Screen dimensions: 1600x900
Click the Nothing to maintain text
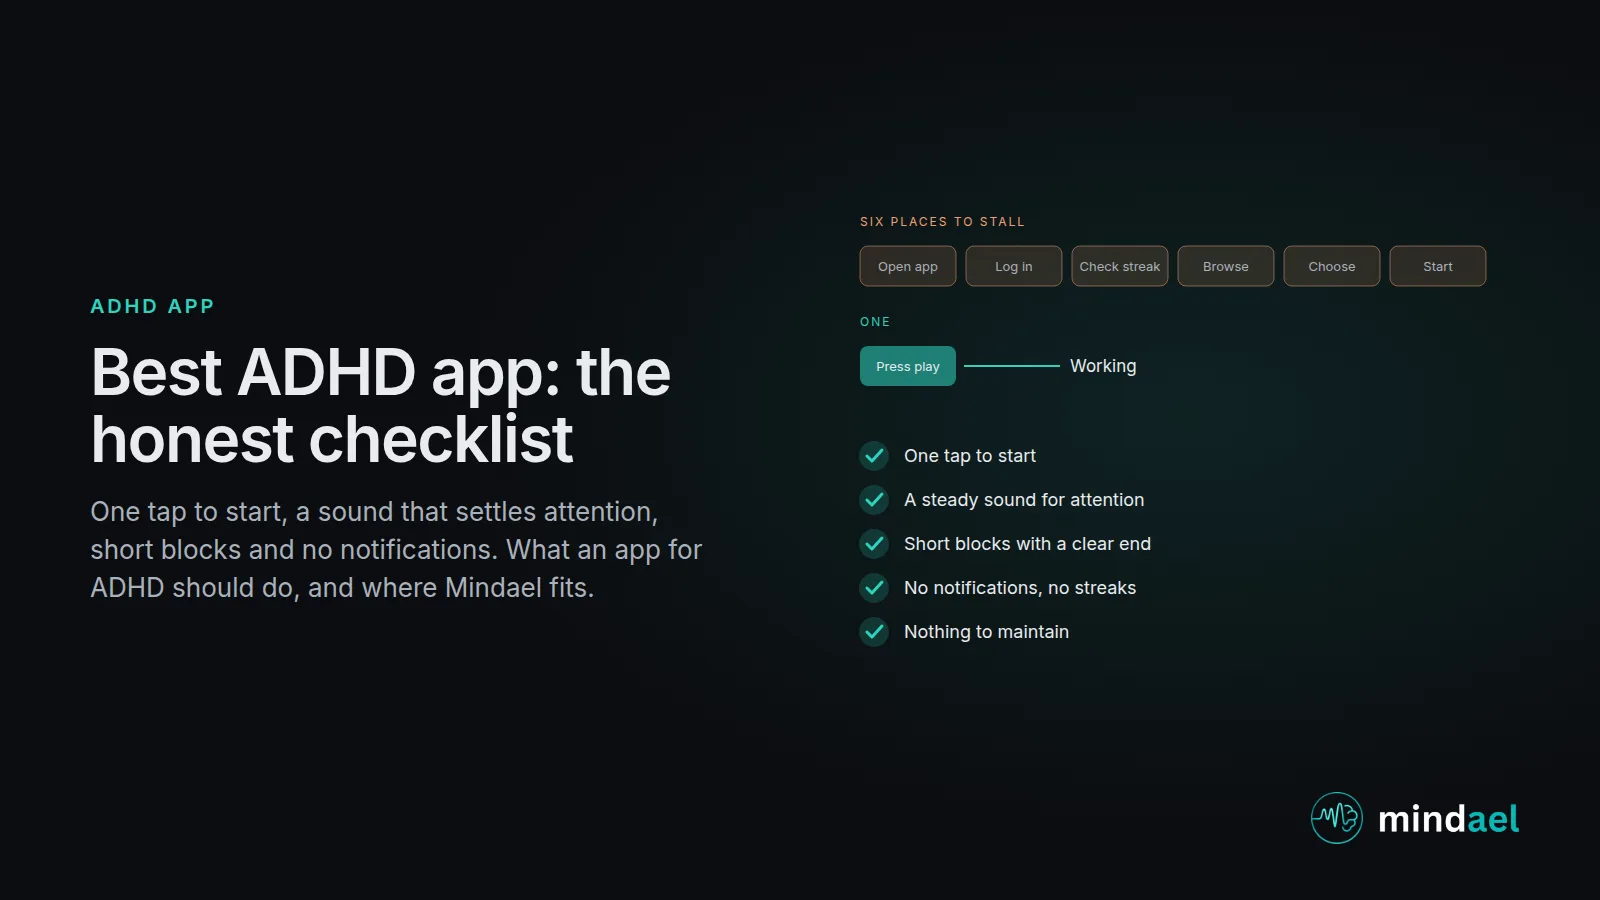[x=986, y=632]
